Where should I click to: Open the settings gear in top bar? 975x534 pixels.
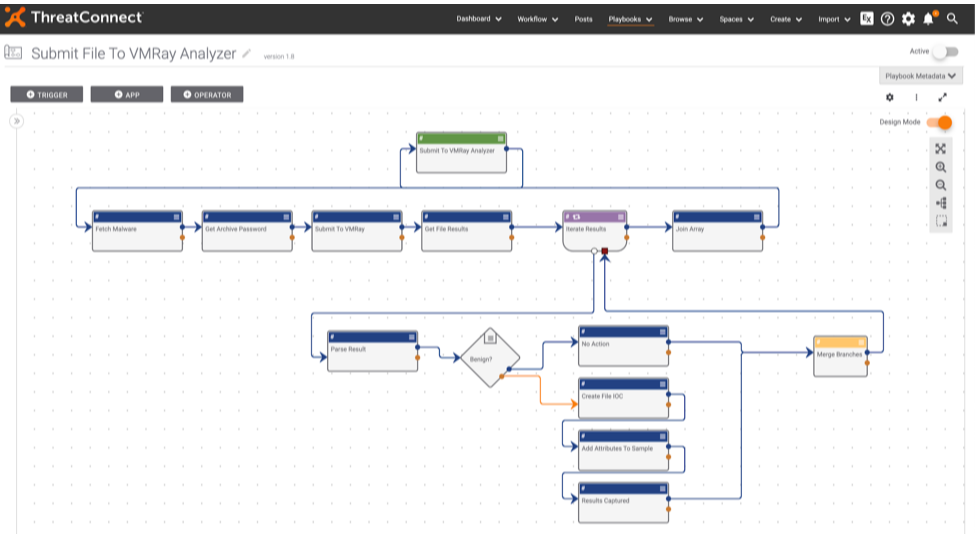click(x=908, y=19)
